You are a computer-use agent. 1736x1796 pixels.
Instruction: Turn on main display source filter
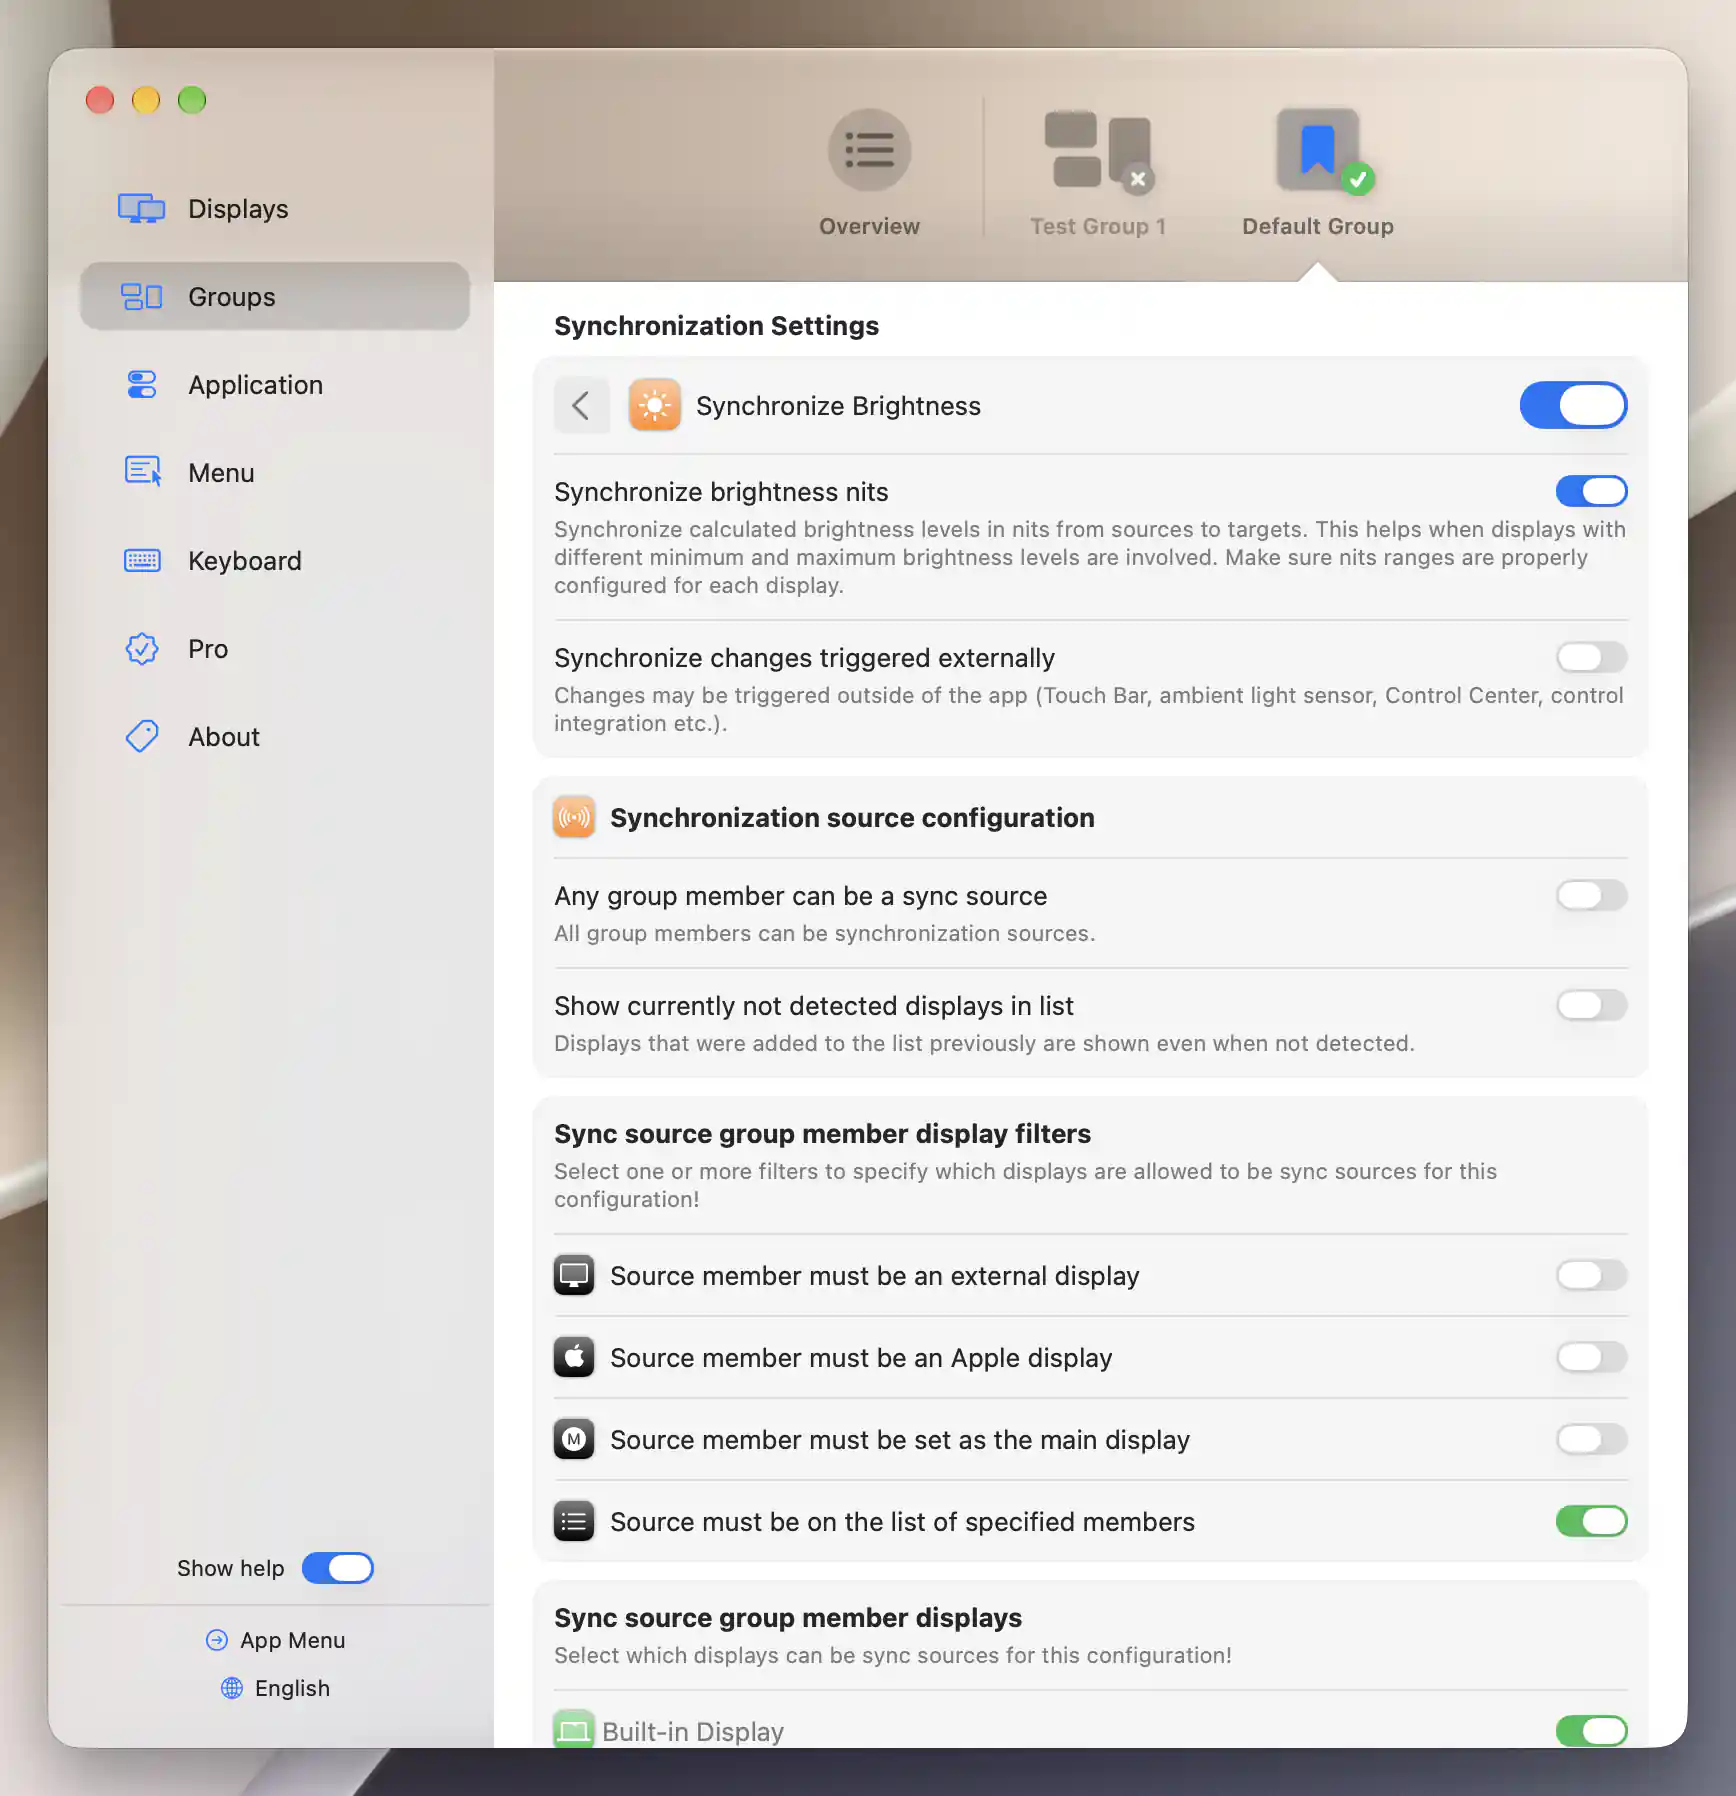click(1591, 1439)
